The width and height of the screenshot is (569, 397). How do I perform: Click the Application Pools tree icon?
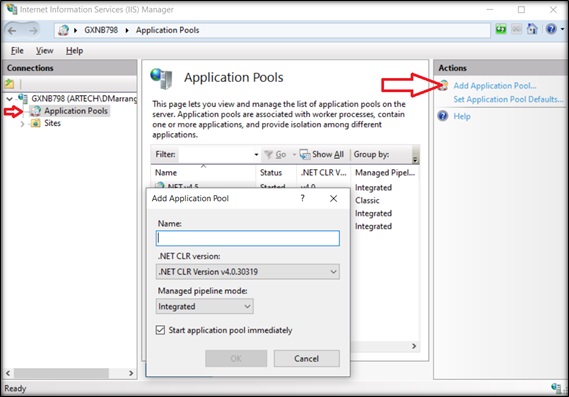[35, 111]
